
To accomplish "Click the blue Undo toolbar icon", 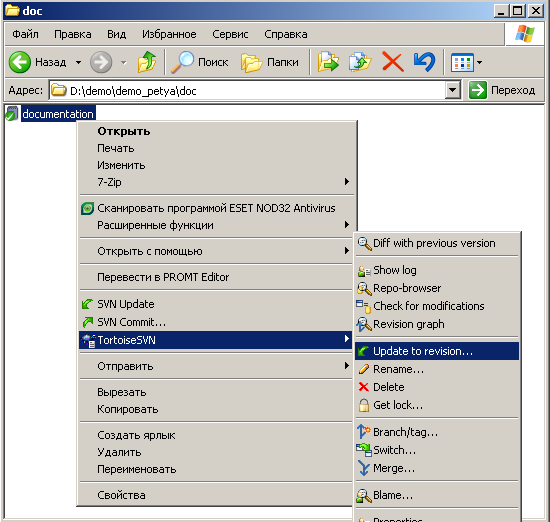I will point(424,62).
